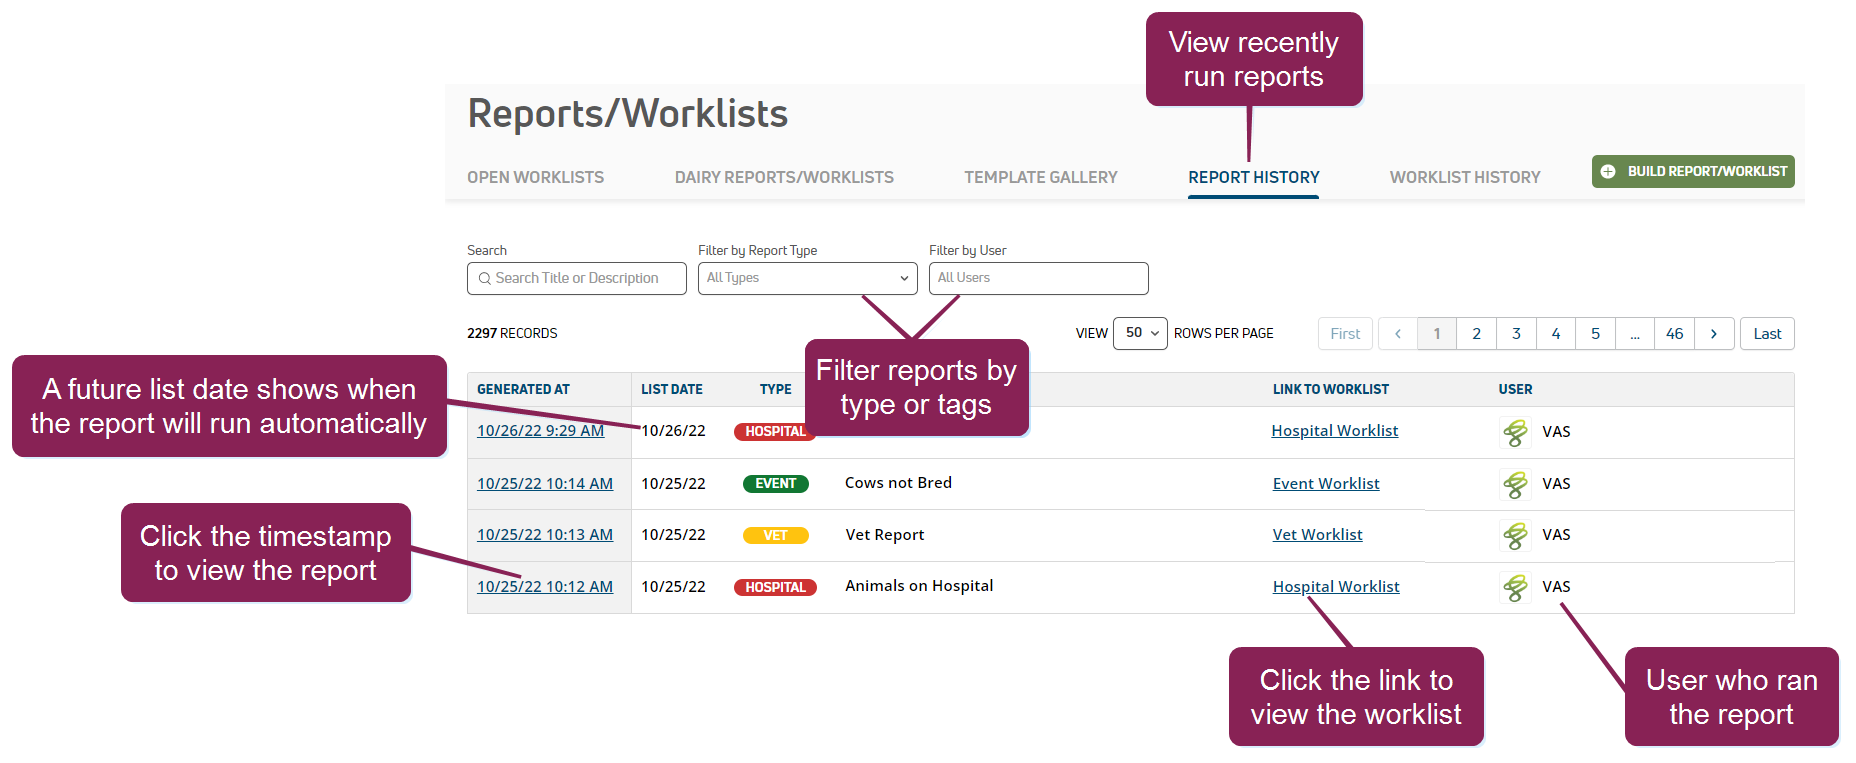Click VAS user avatar in Vet Report row
1856x763 pixels.
click(x=1515, y=536)
